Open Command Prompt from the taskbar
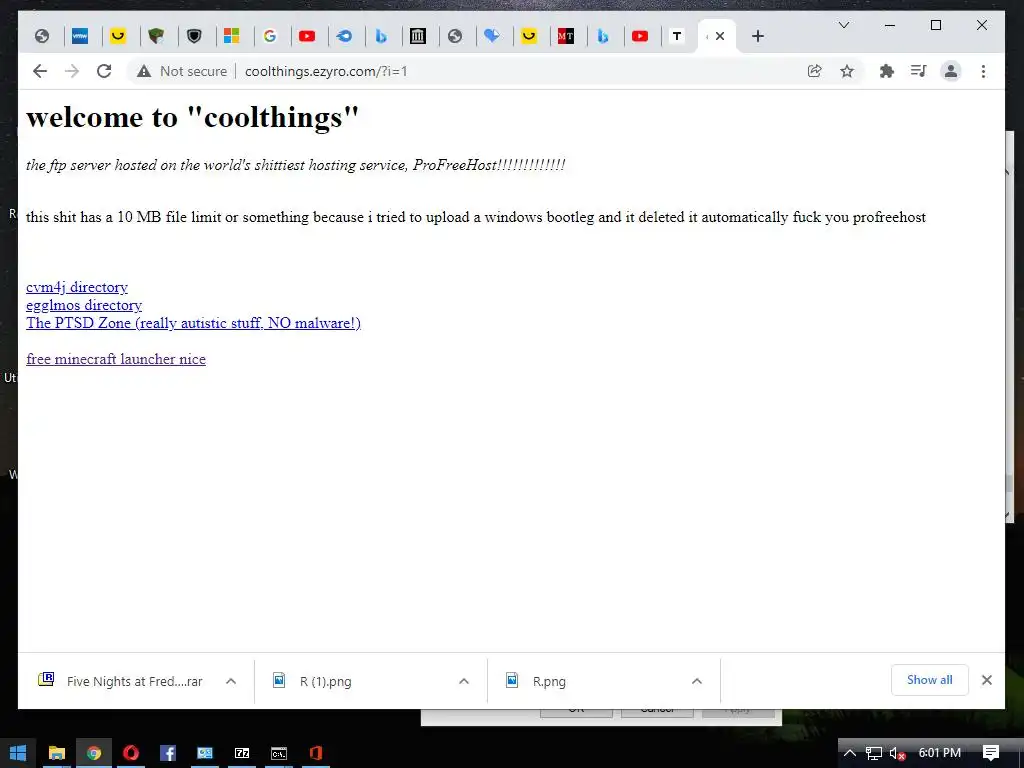Viewport: 1024px width, 768px height. tap(279, 753)
